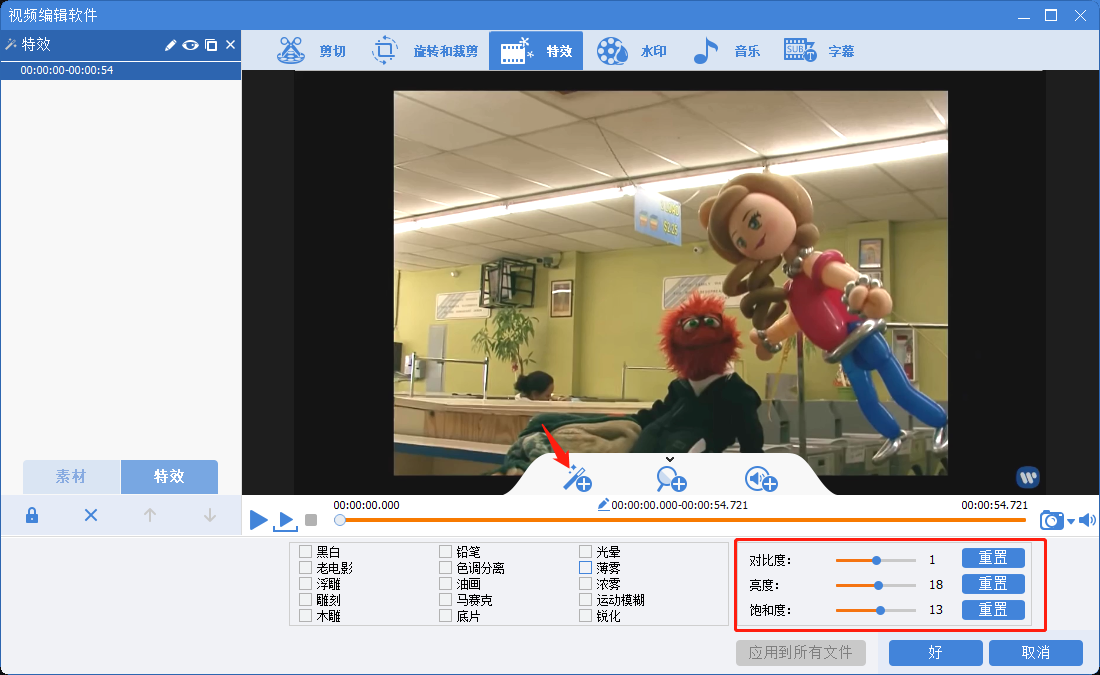Switch to the 素材 tab in left panel
Image resolution: width=1100 pixels, height=675 pixels.
pyautogui.click(x=71, y=476)
